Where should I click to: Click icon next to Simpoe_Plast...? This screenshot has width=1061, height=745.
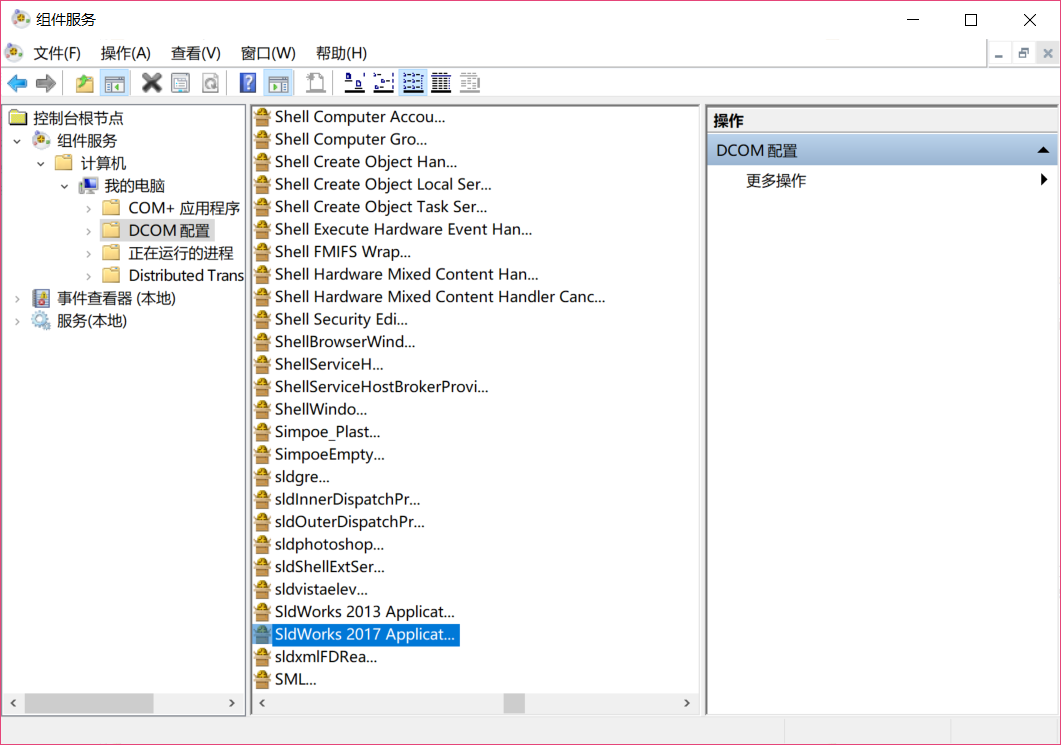point(263,432)
